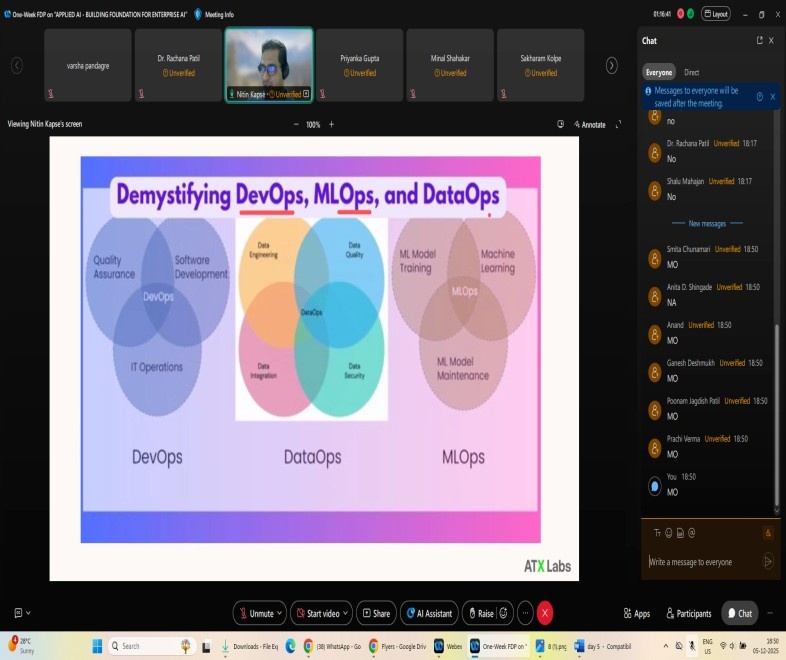Select the Everyone chat tab
This screenshot has width=786, height=660.
(659, 72)
